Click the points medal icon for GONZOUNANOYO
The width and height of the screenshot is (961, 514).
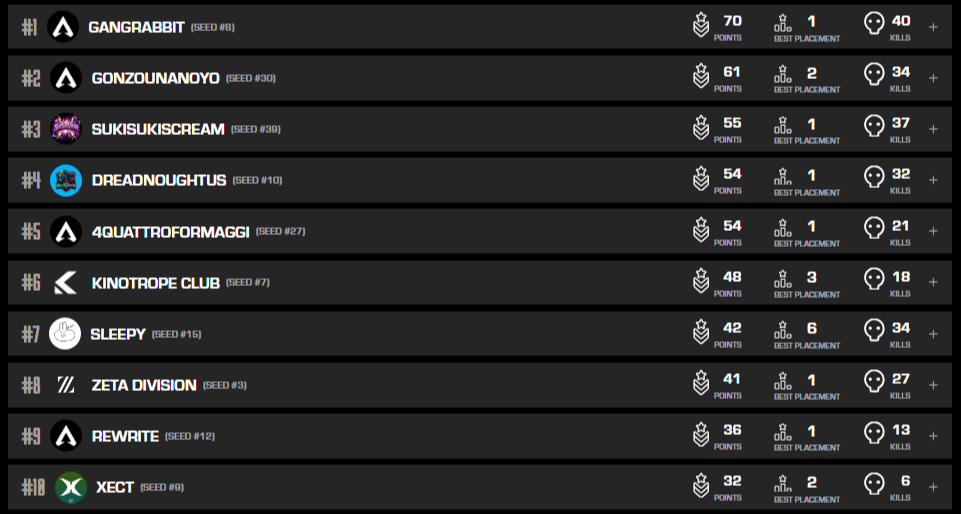coord(701,76)
